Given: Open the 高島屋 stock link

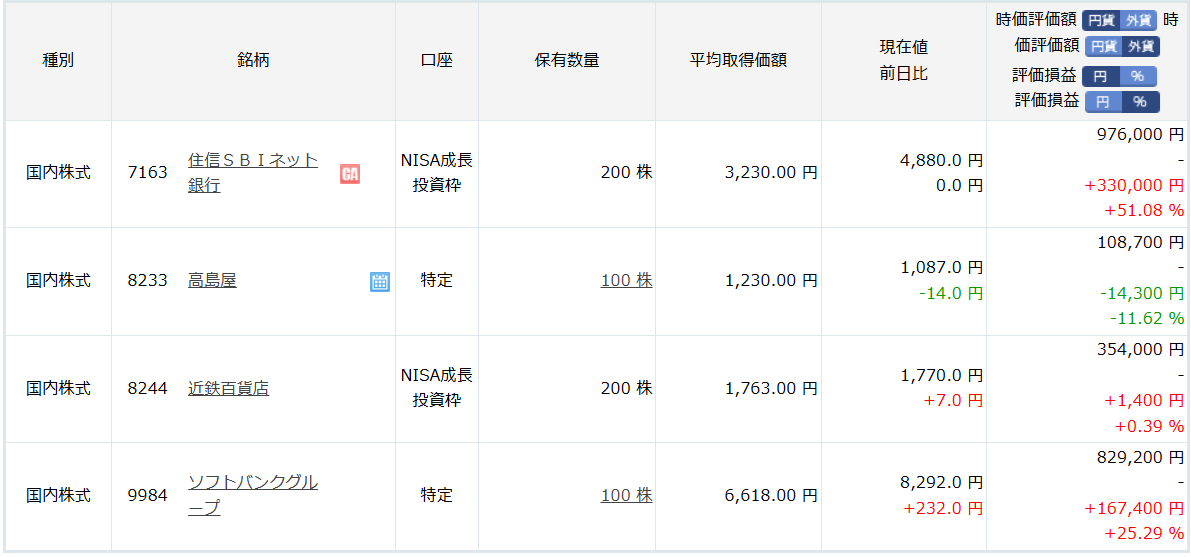Looking at the screenshot, I should coord(212,281).
